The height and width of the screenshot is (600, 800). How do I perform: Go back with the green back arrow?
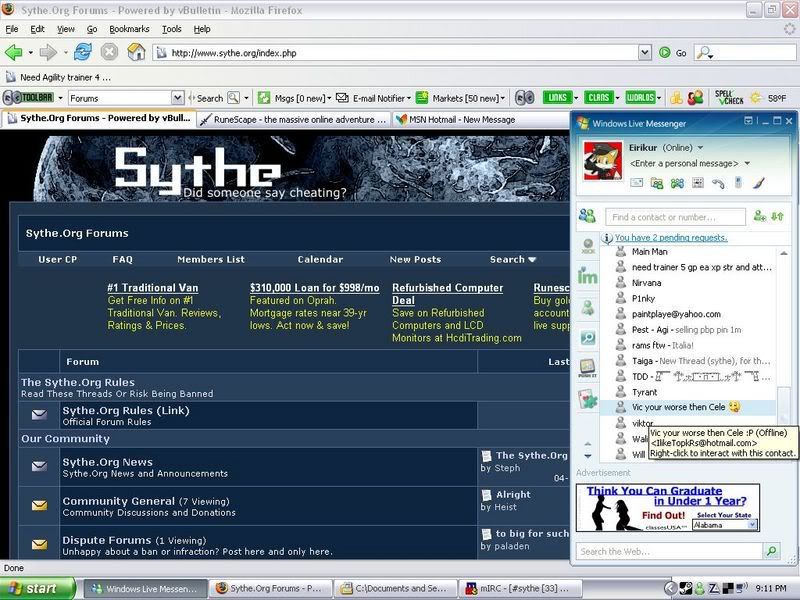[x=14, y=52]
